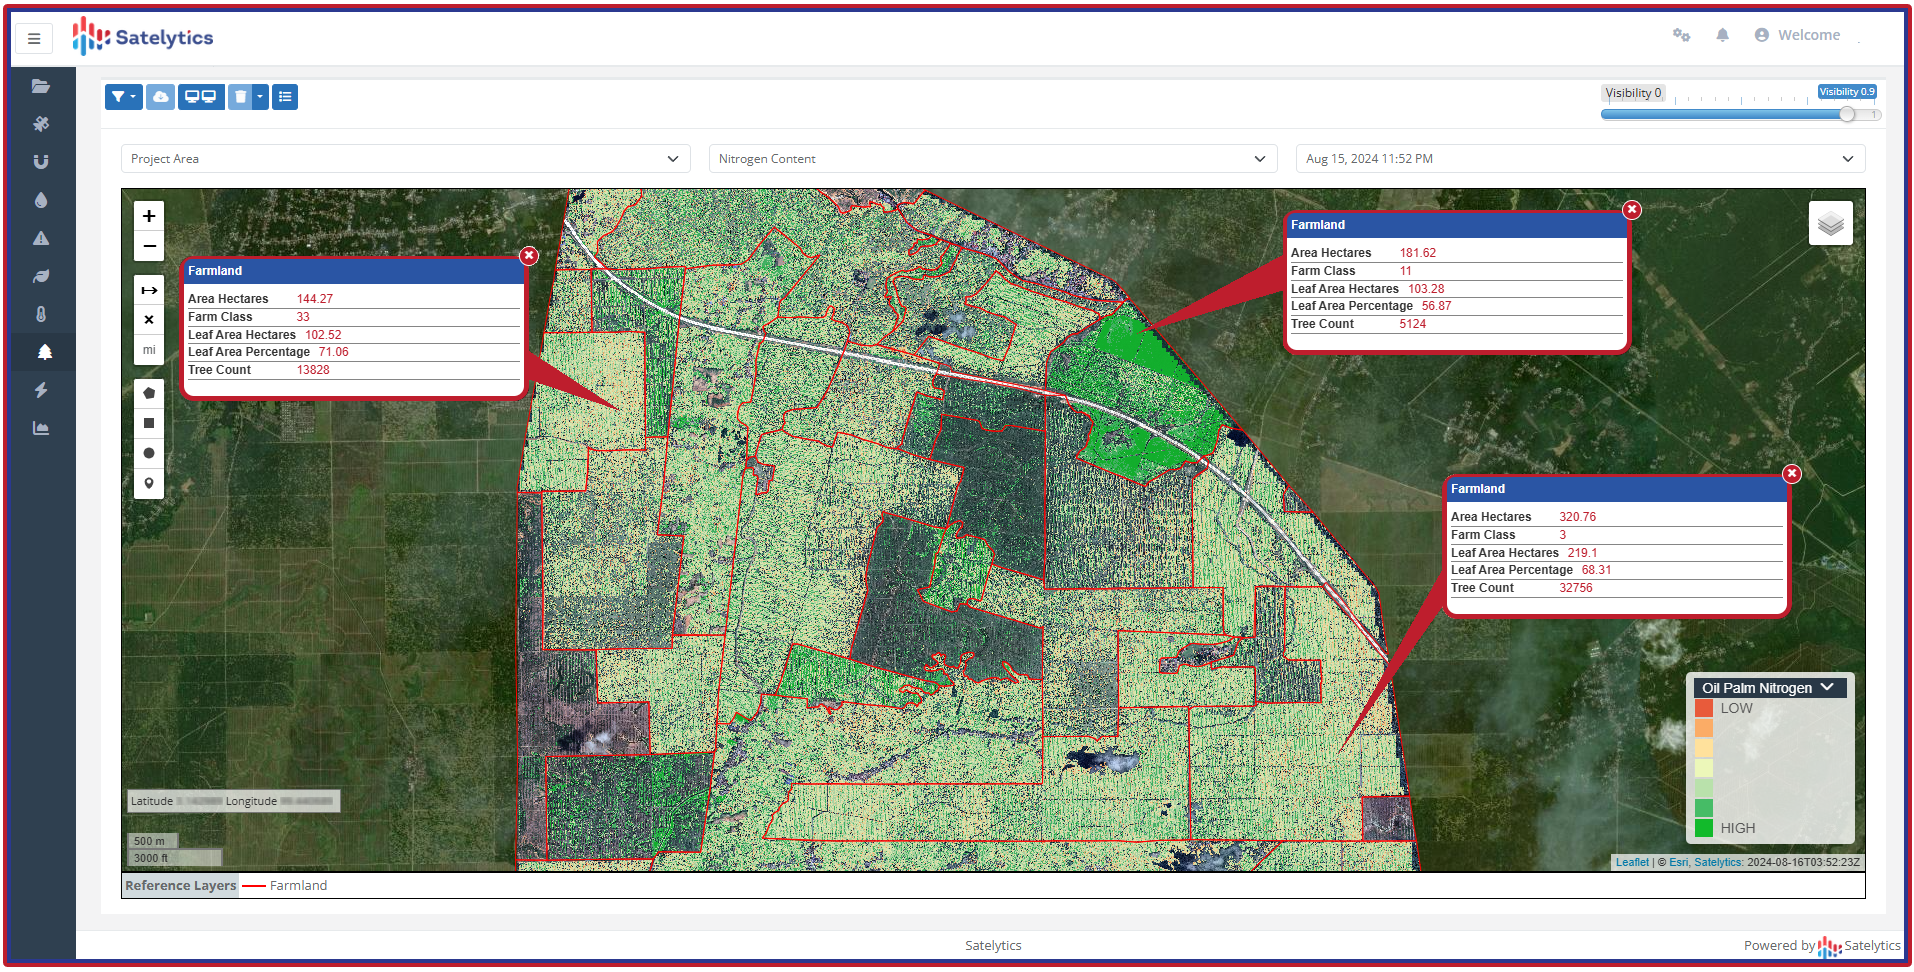Open the filter dropdown menu button
1914x972 pixels.
[123, 97]
